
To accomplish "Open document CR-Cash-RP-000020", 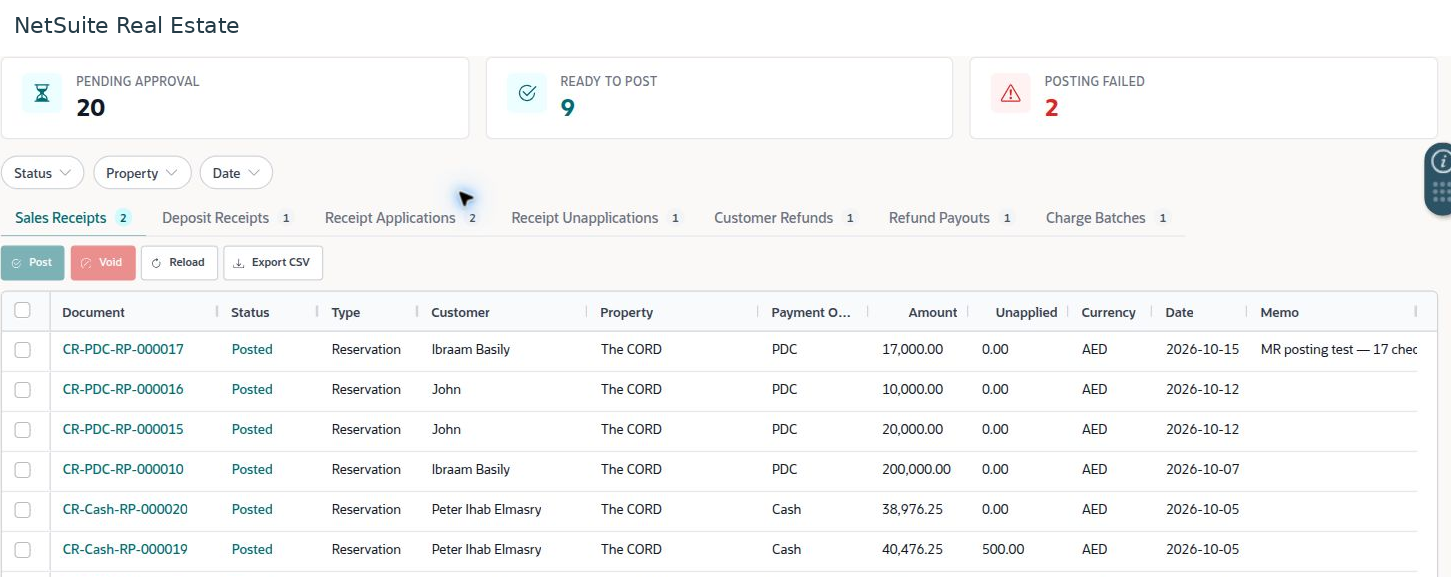I will (125, 510).
